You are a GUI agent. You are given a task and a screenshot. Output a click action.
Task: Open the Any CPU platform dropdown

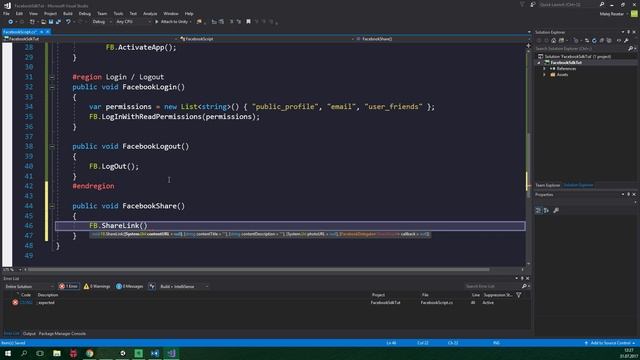[133, 22]
